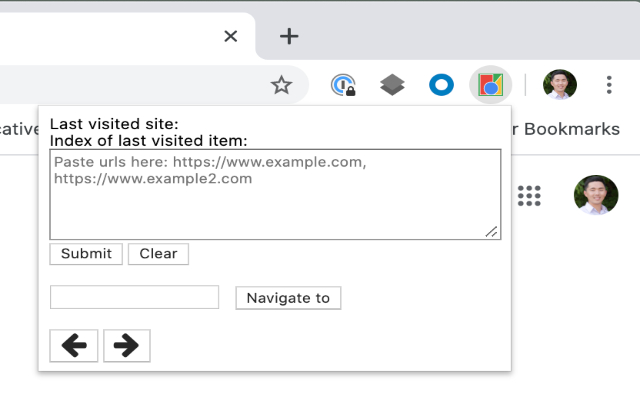Close the current browser tab
Screen dimensions: 640x400
click(231, 37)
